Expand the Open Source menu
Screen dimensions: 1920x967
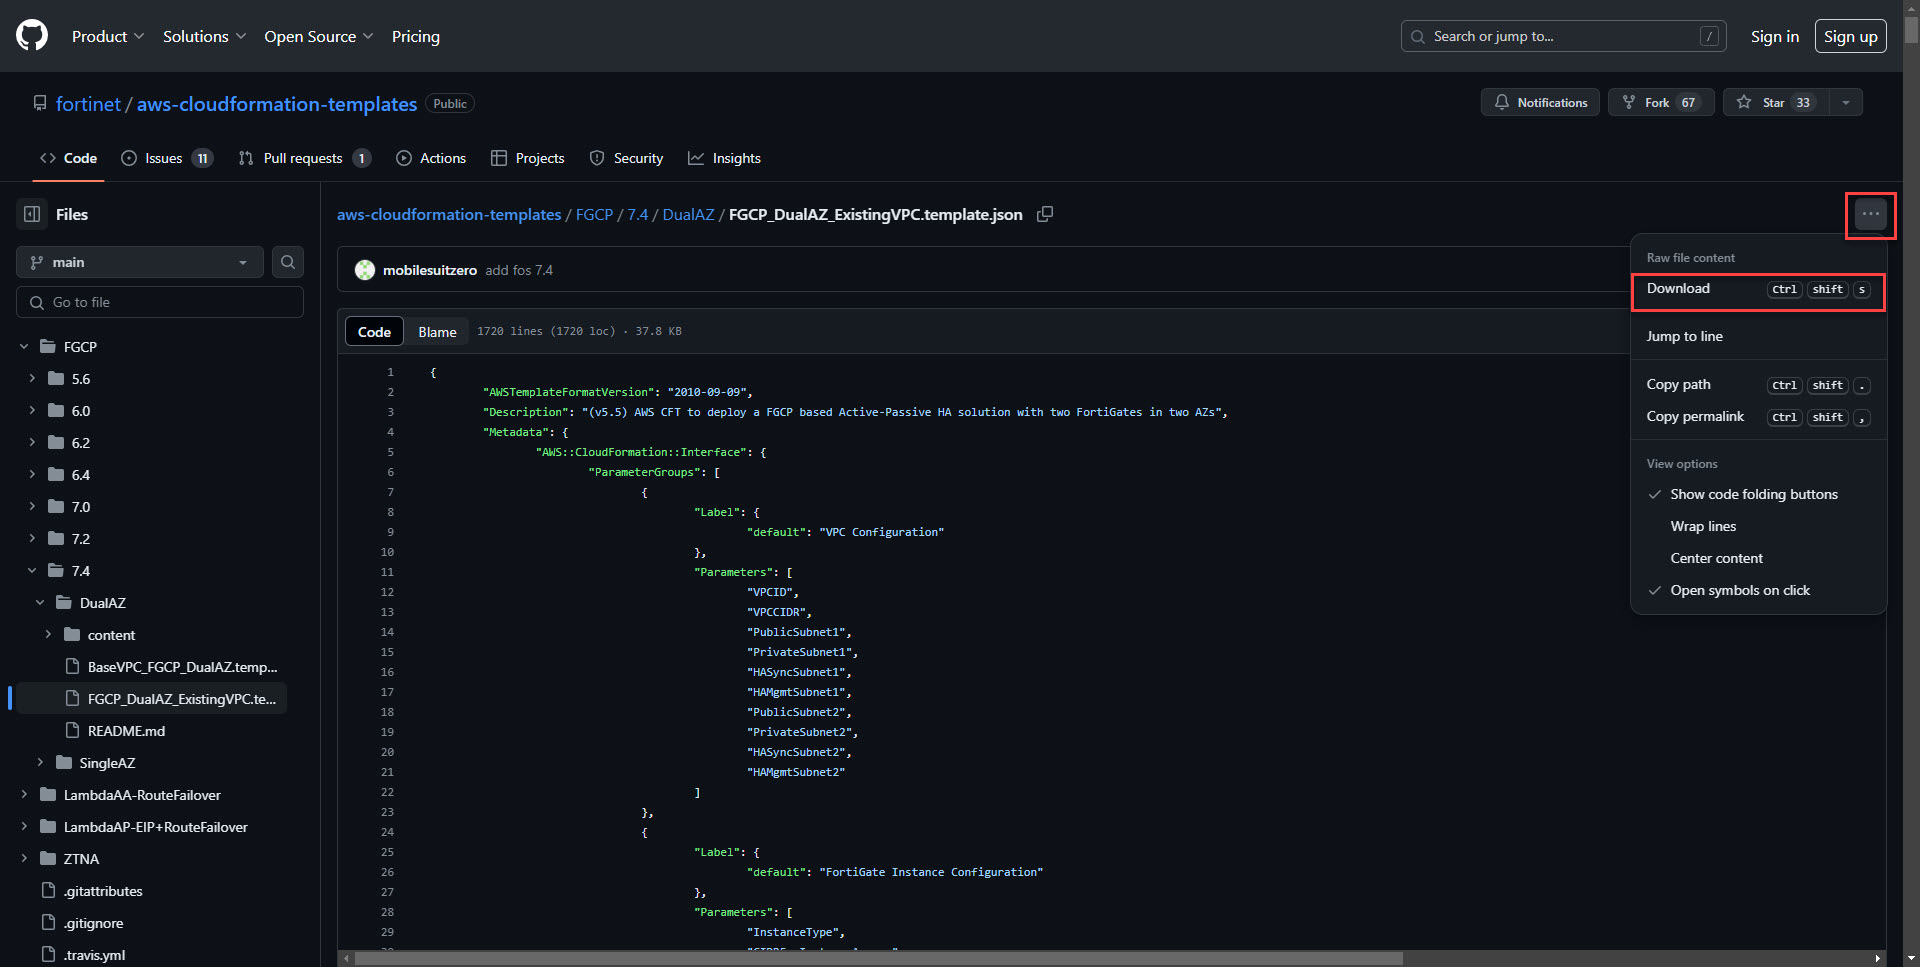pos(318,36)
